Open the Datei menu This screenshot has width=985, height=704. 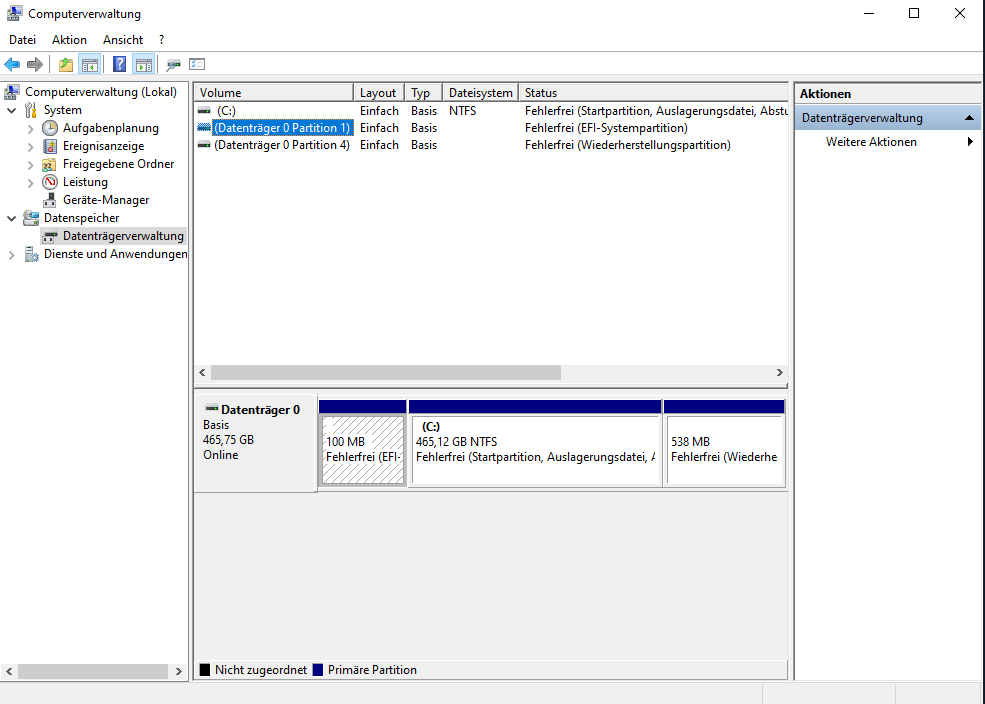coord(23,40)
